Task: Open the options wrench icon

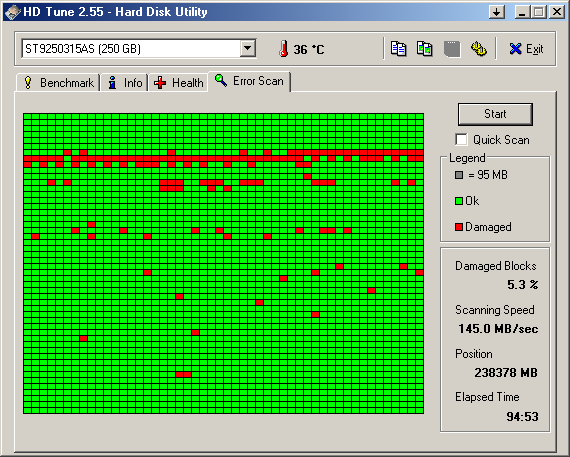Action: tap(479, 49)
